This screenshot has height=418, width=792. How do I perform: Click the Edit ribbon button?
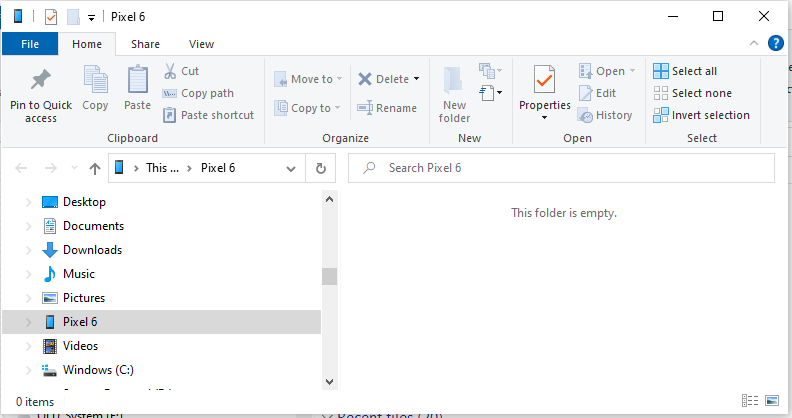coord(598,93)
